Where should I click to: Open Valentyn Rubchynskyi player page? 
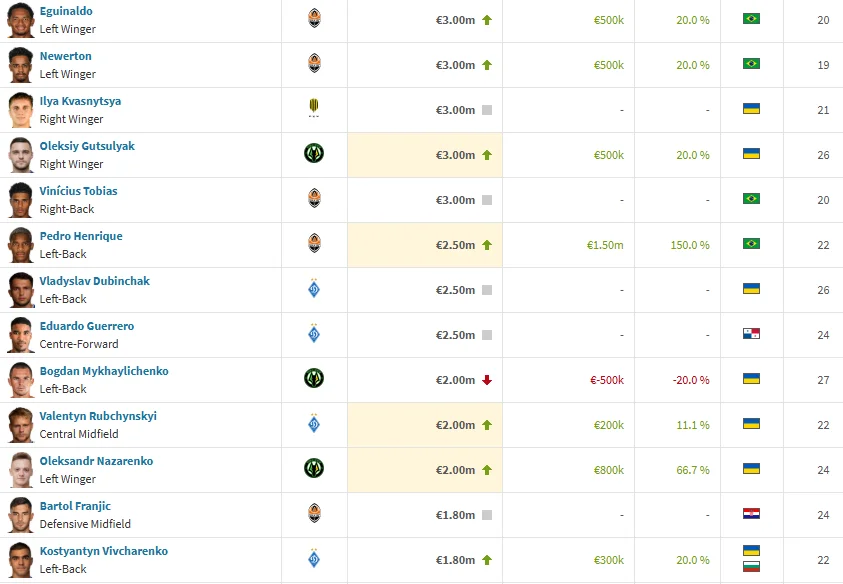98,416
